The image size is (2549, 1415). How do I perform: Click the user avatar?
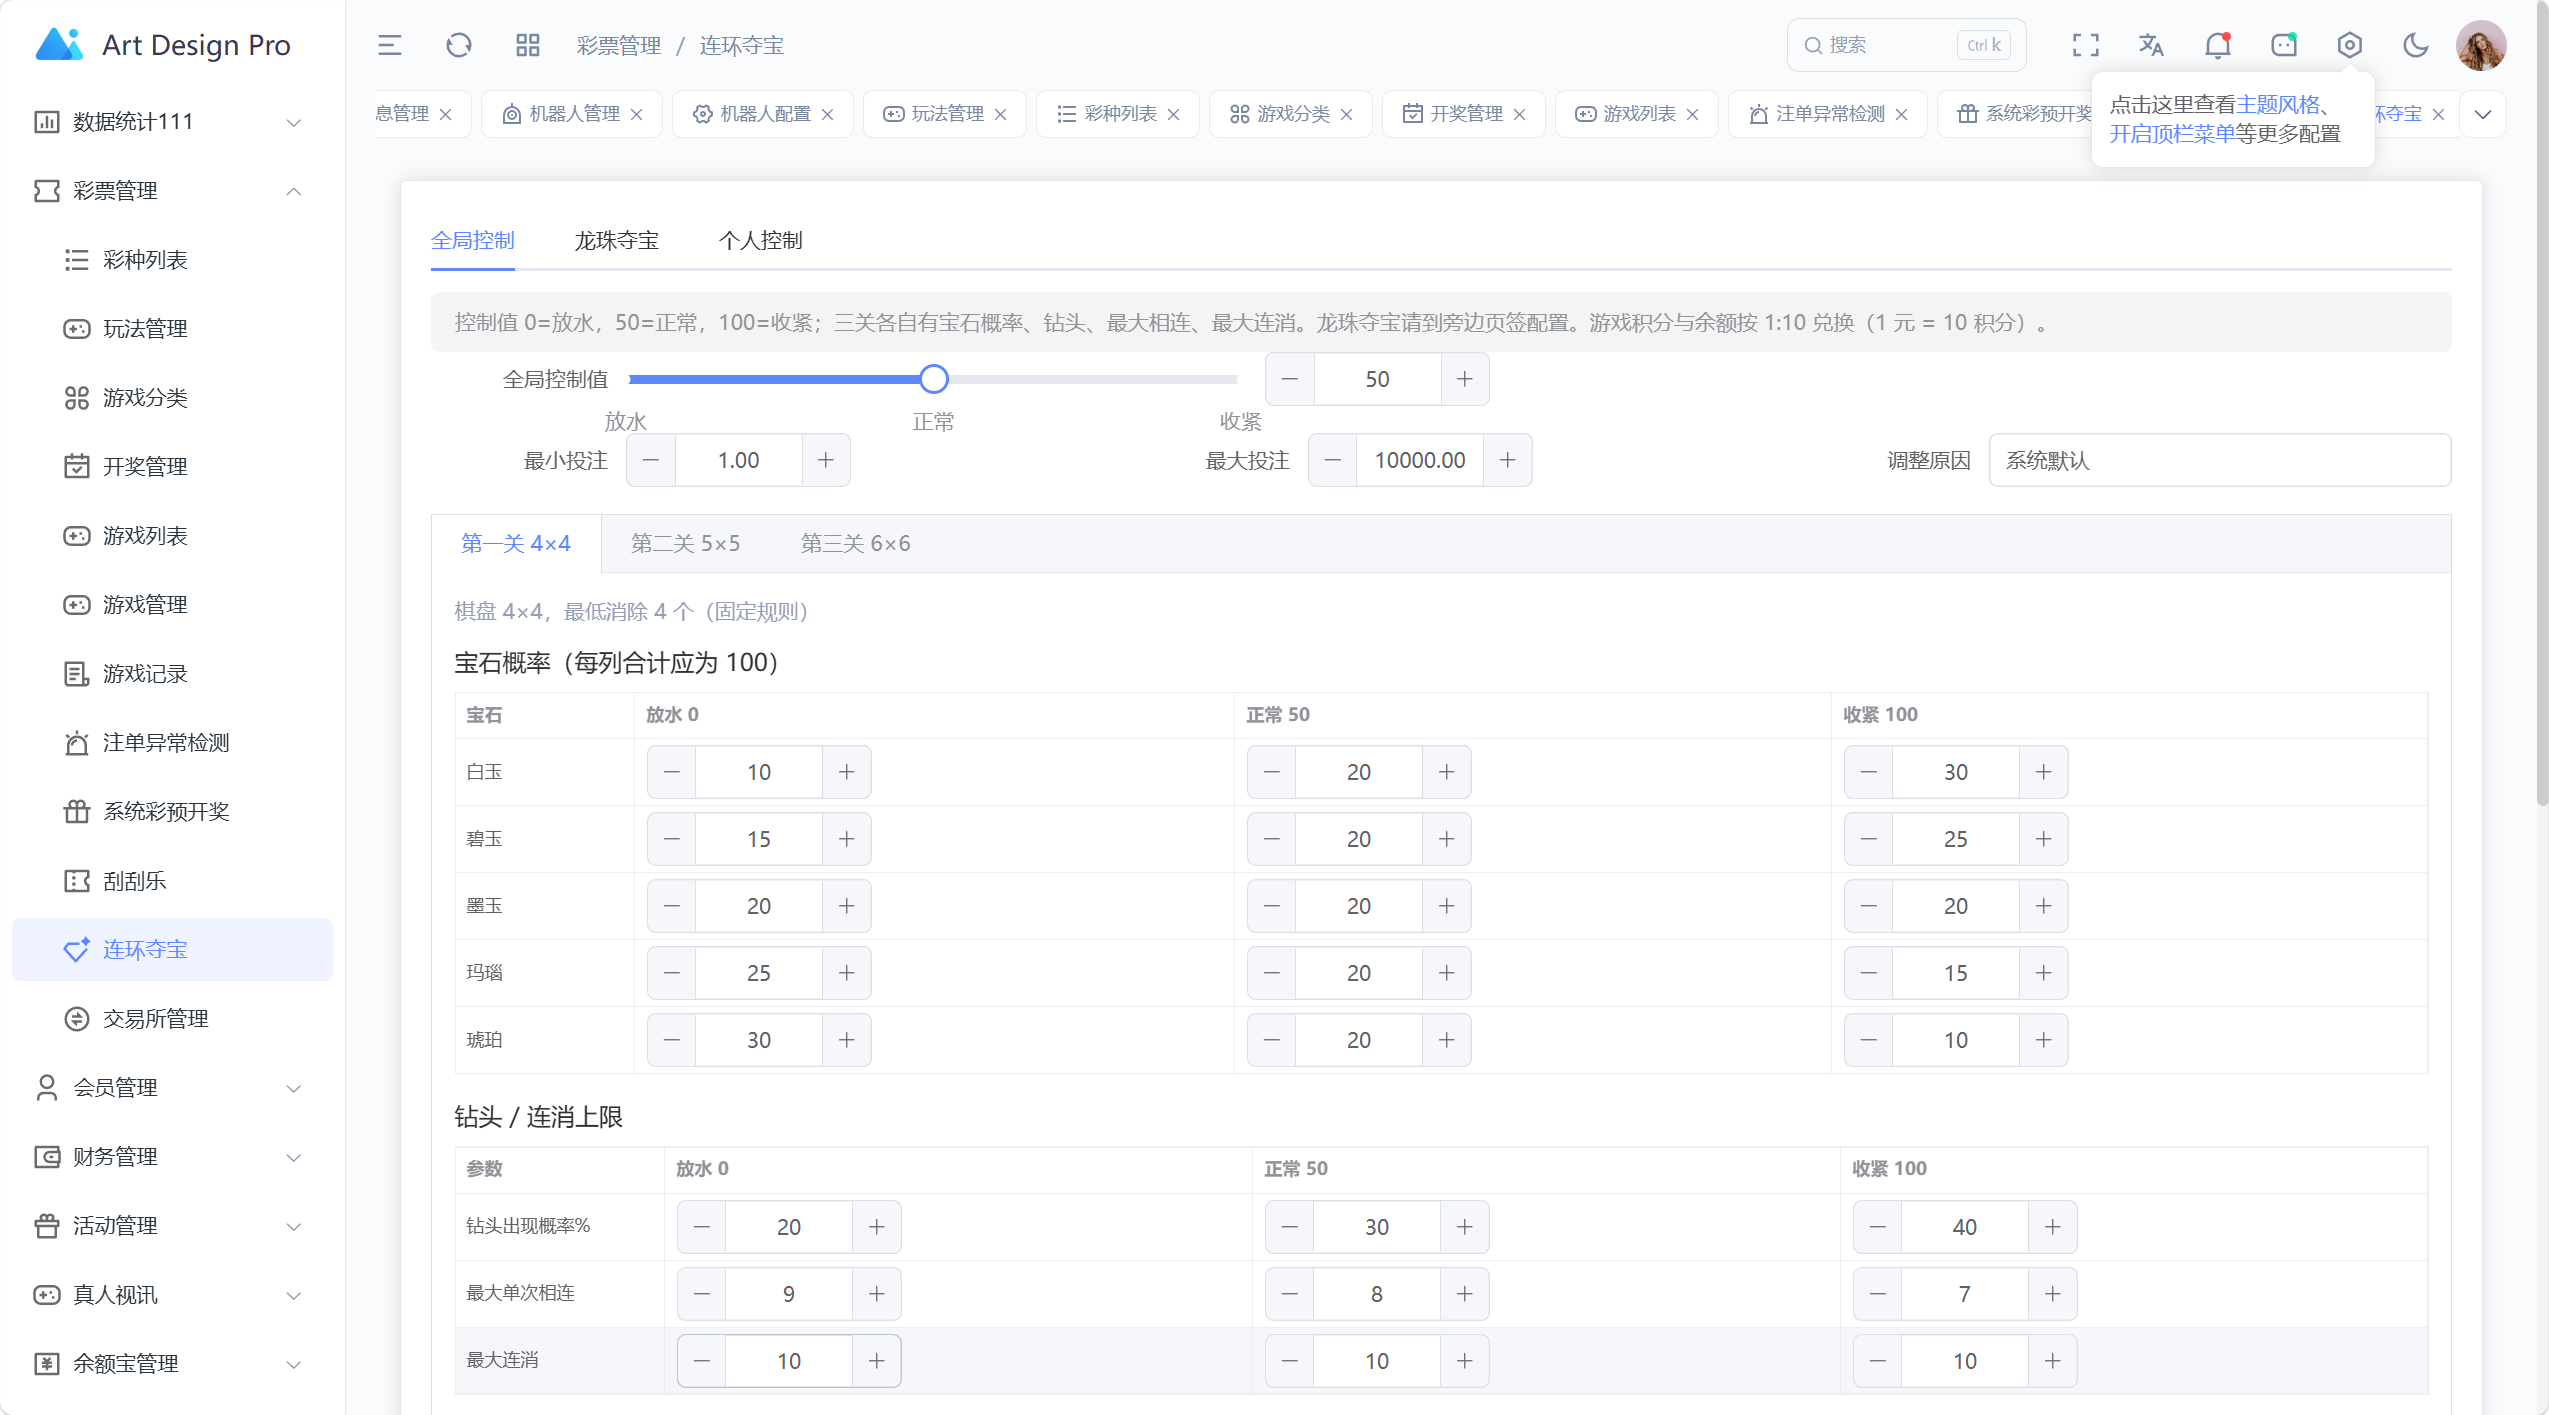pyautogui.click(x=2481, y=45)
